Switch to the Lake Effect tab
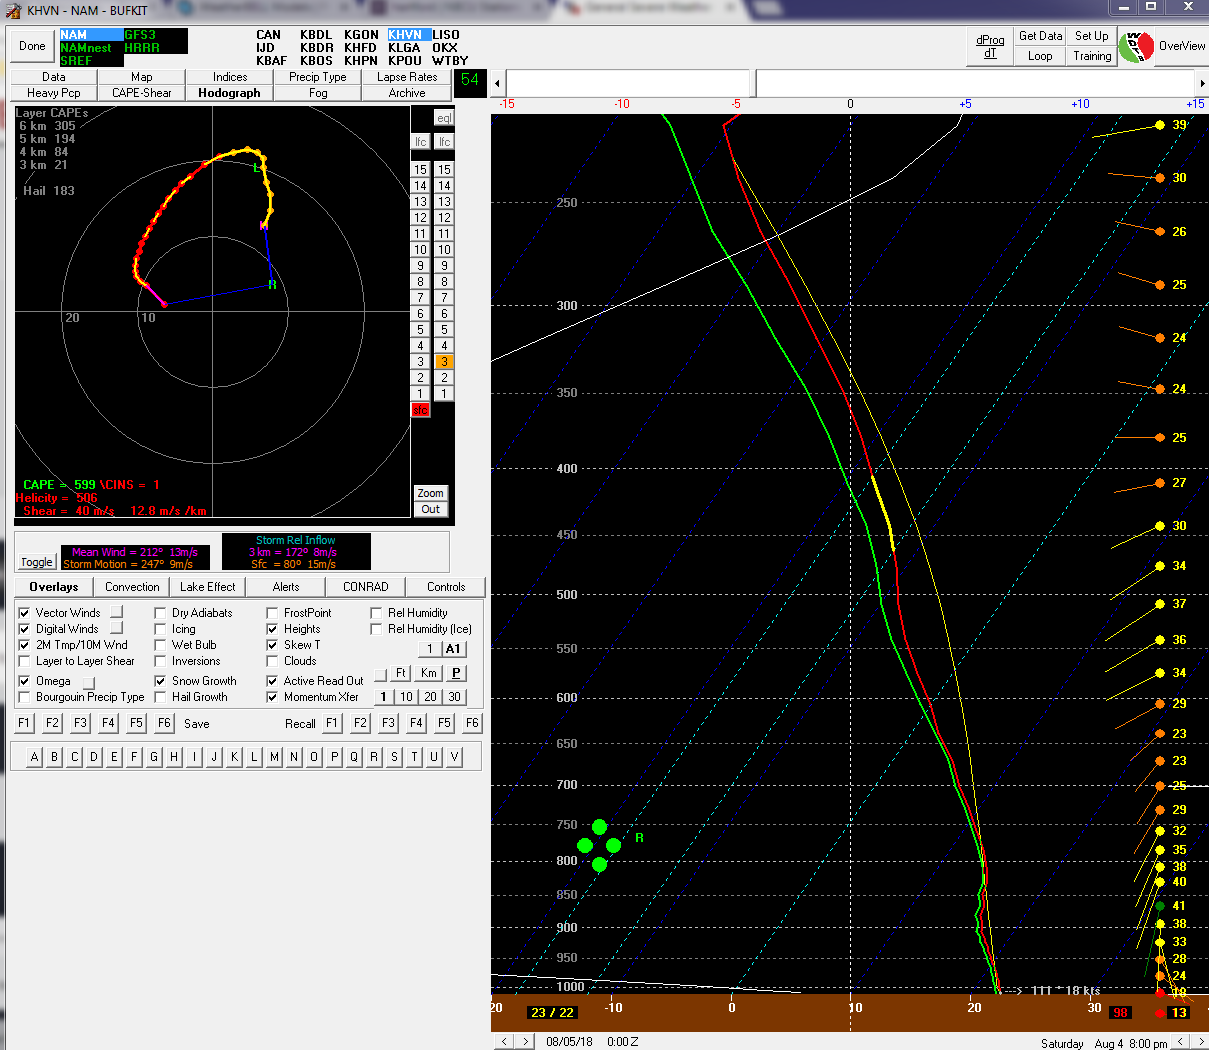 [208, 587]
